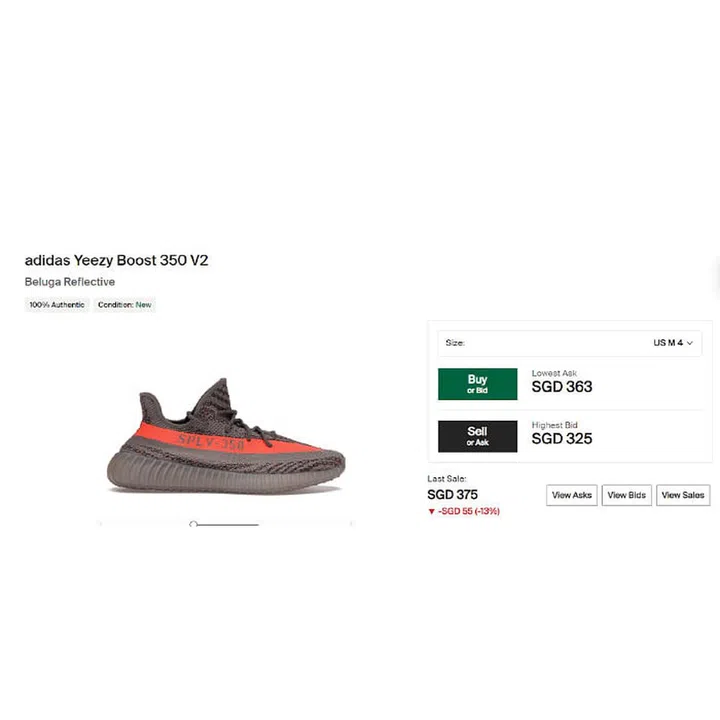Click the green Buy or Bid button
Viewport: 720px width, 720px height.
[478, 384]
